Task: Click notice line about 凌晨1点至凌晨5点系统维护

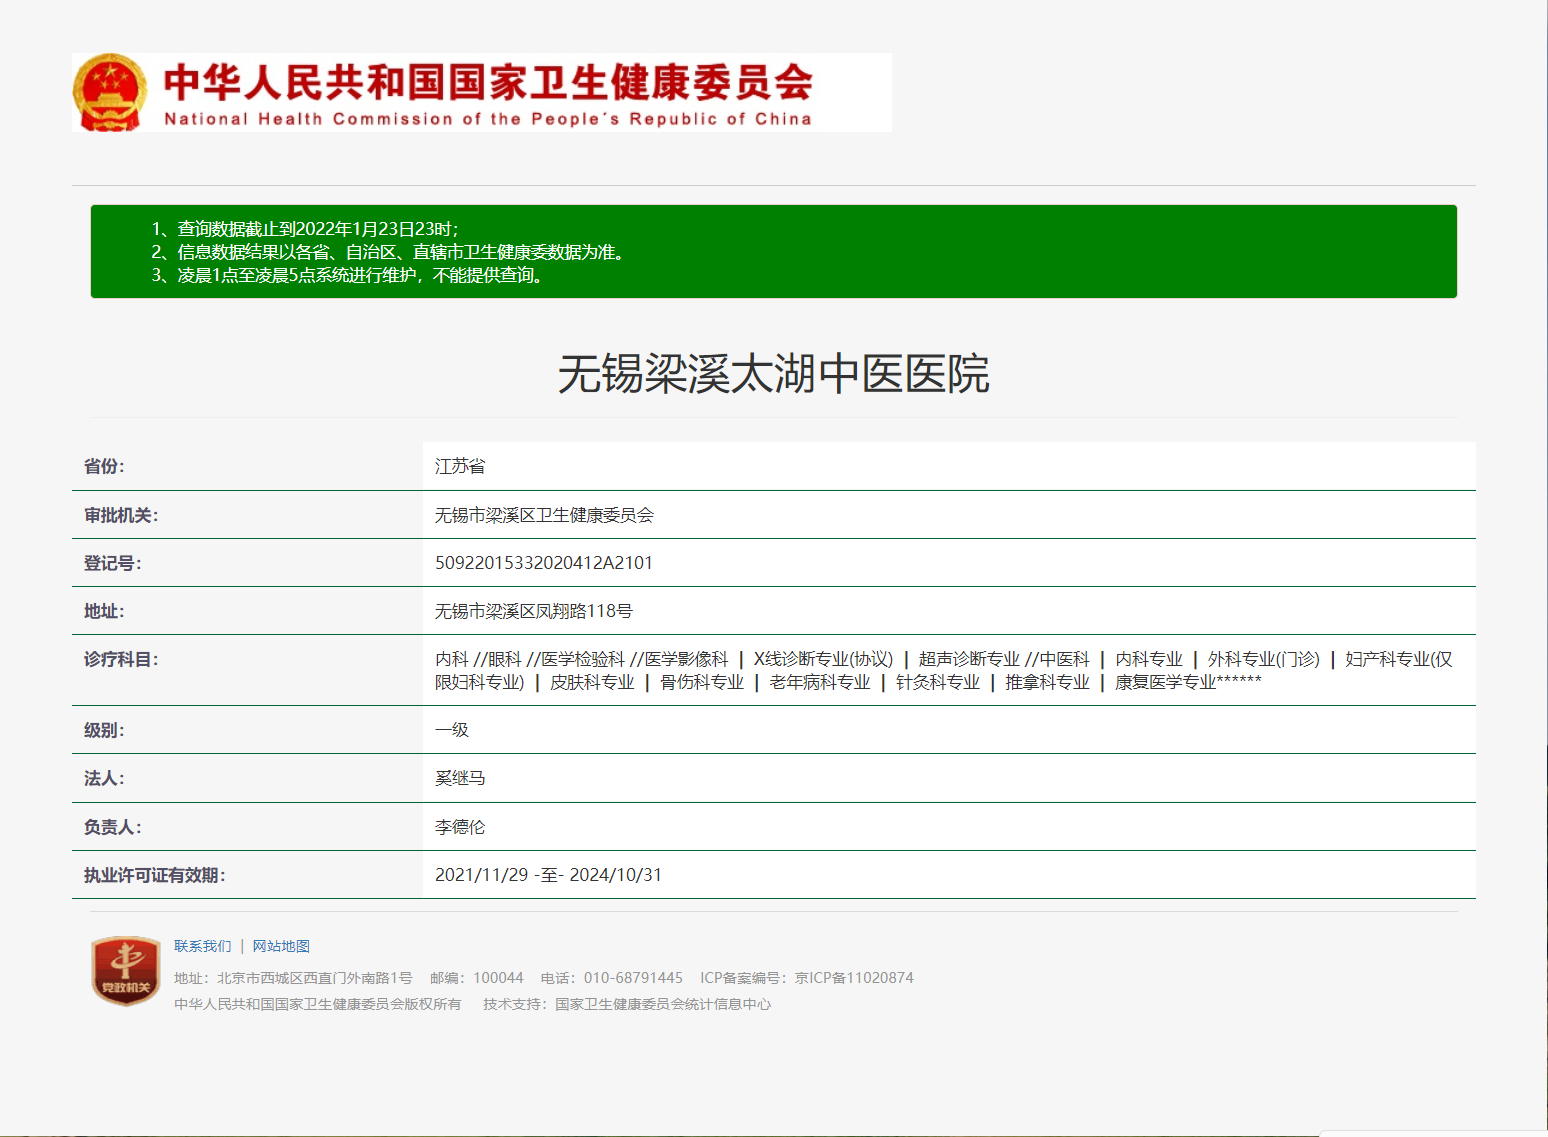Action: (349, 275)
